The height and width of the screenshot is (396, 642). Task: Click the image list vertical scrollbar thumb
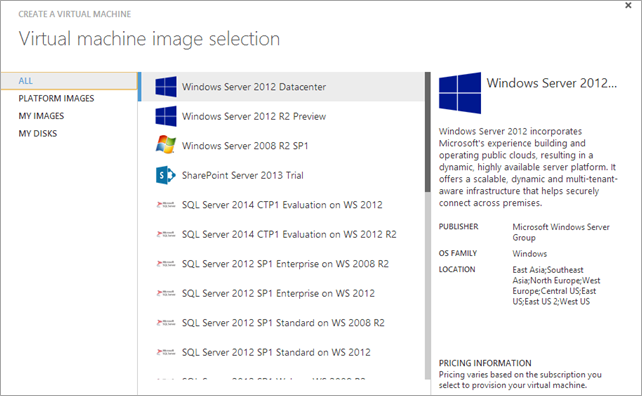[427, 132]
